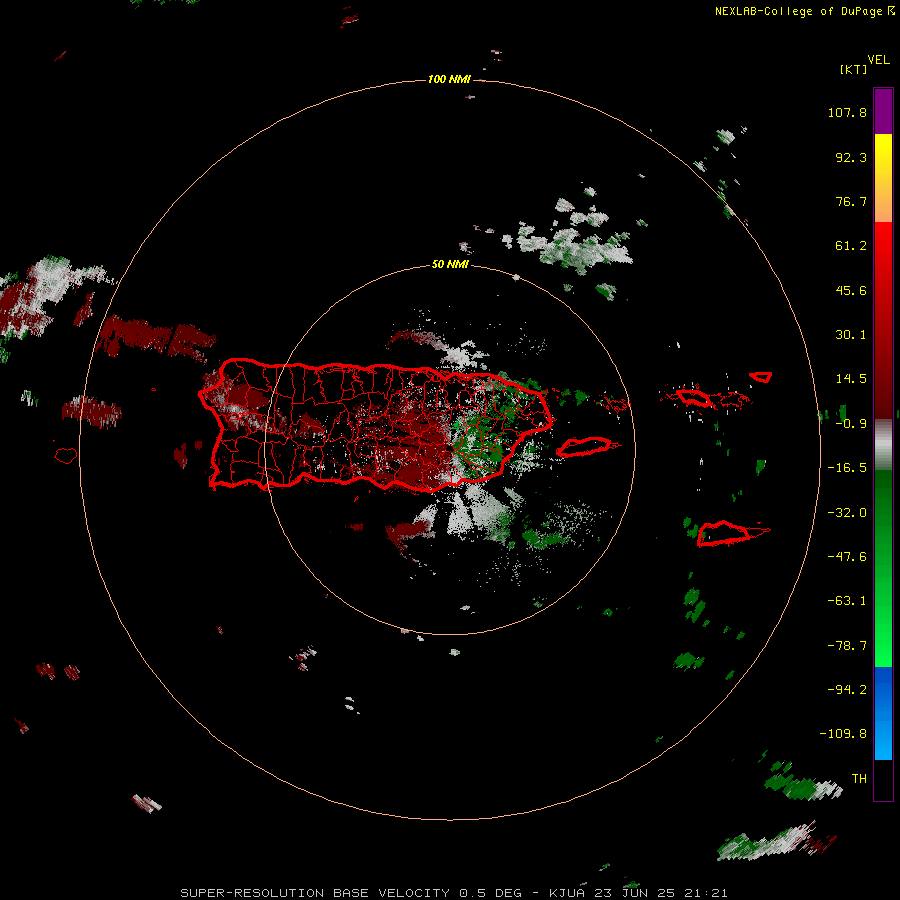
Task: Select the -32.0 velocity scale value
Action: pos(847,513)
